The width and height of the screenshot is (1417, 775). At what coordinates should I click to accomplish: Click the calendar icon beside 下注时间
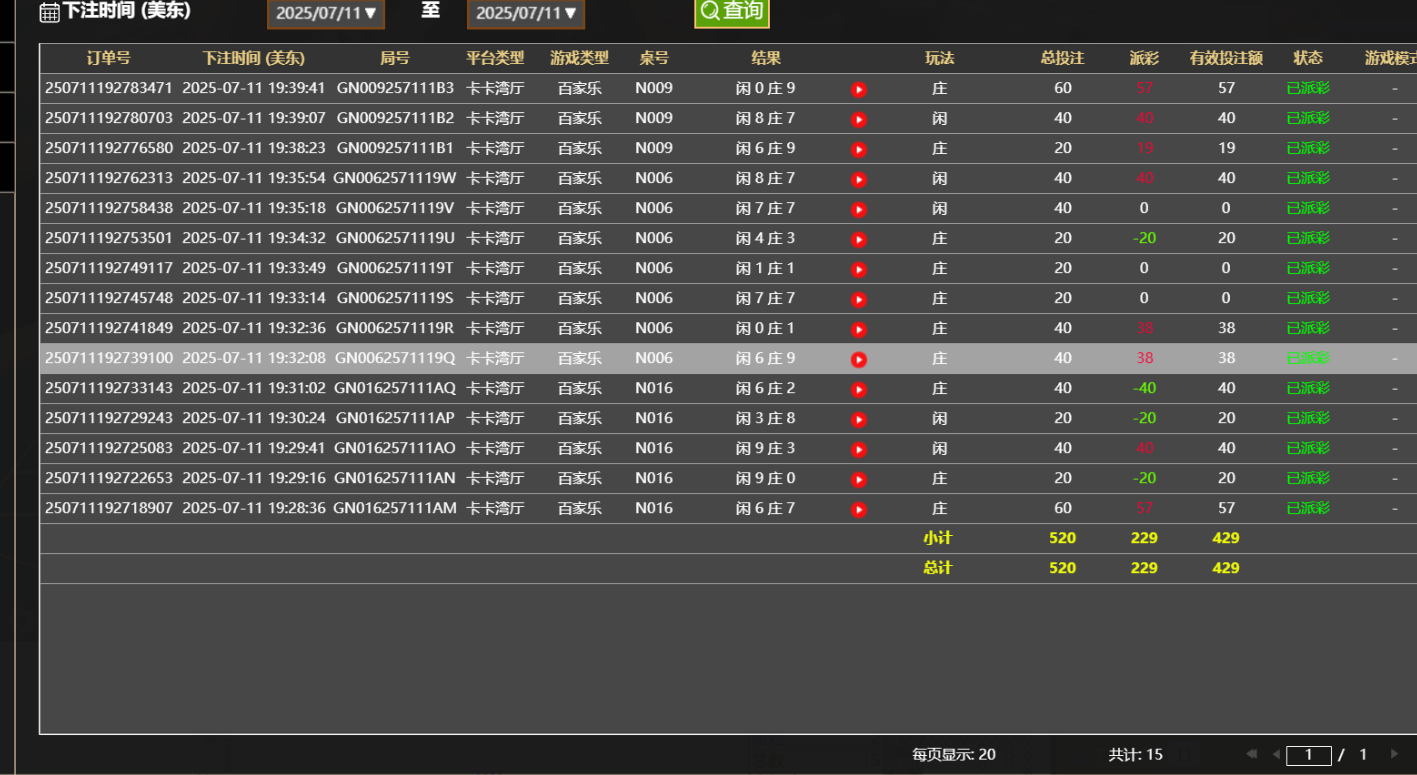coord(49,12)
